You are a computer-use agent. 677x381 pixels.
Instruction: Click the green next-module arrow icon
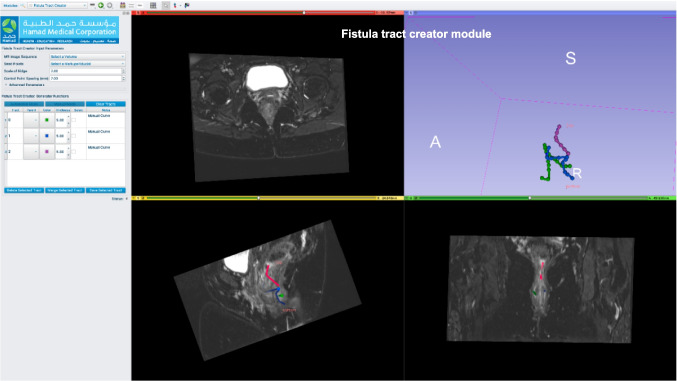tap(101, 5)
